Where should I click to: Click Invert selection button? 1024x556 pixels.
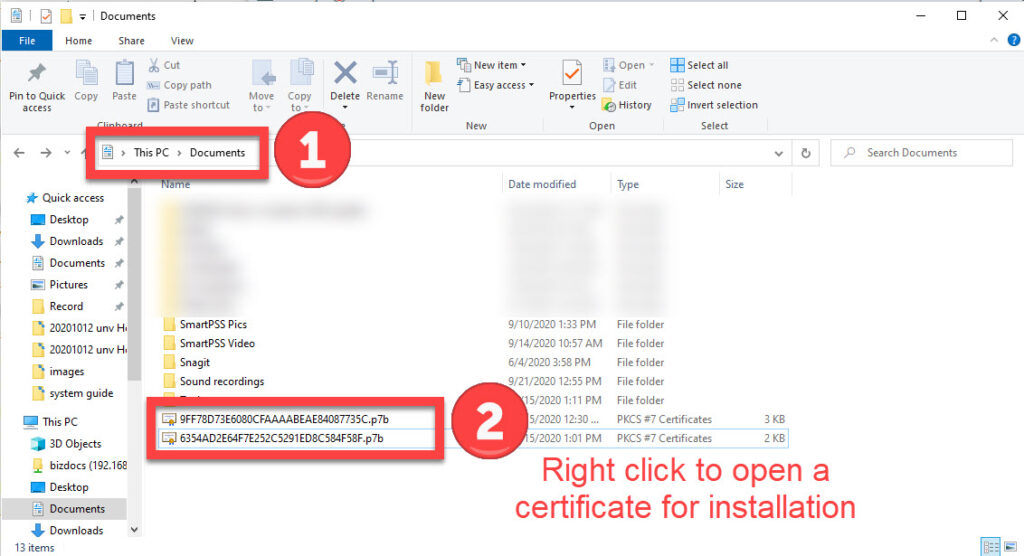tap(714, 105)
